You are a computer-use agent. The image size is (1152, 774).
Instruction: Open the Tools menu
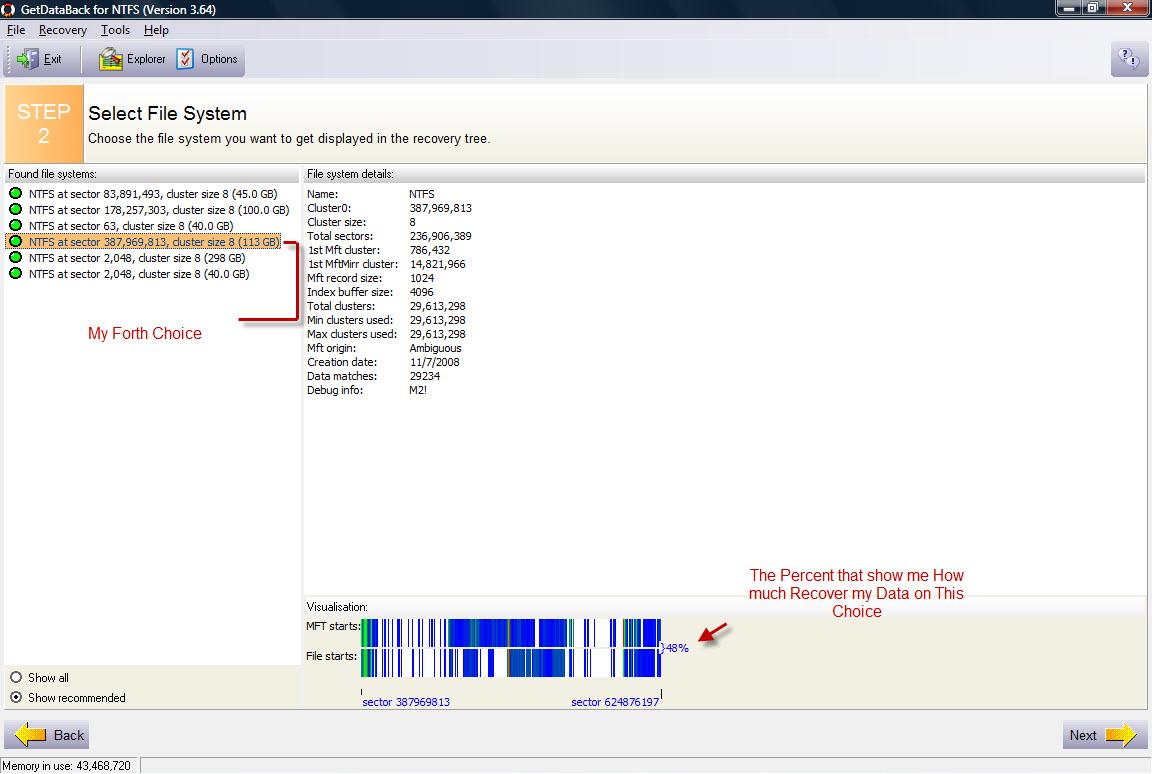pyautogui.click(x=115, y=30)
